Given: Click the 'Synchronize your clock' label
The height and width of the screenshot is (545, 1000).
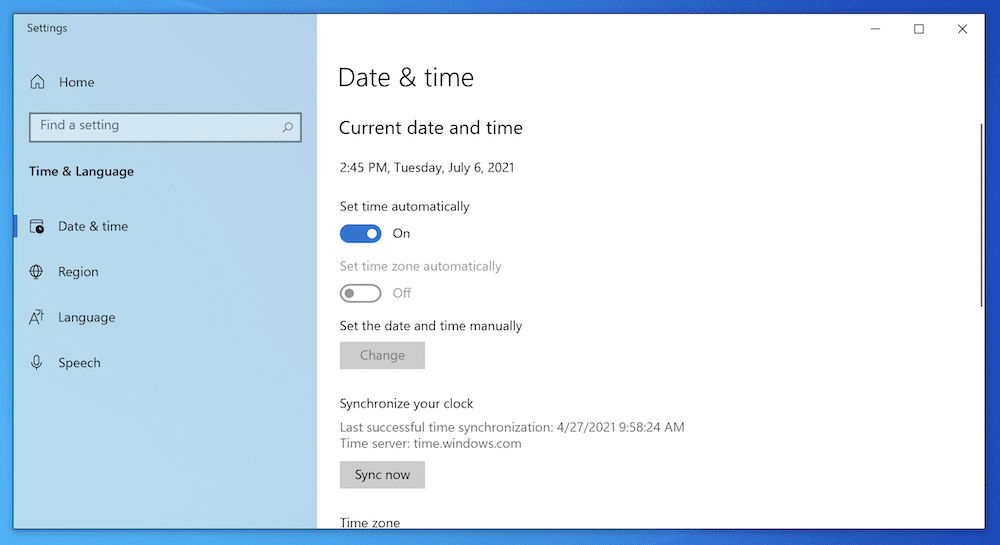Looking at the screenshot, I should pyautogui.click(x=406, y=403).
